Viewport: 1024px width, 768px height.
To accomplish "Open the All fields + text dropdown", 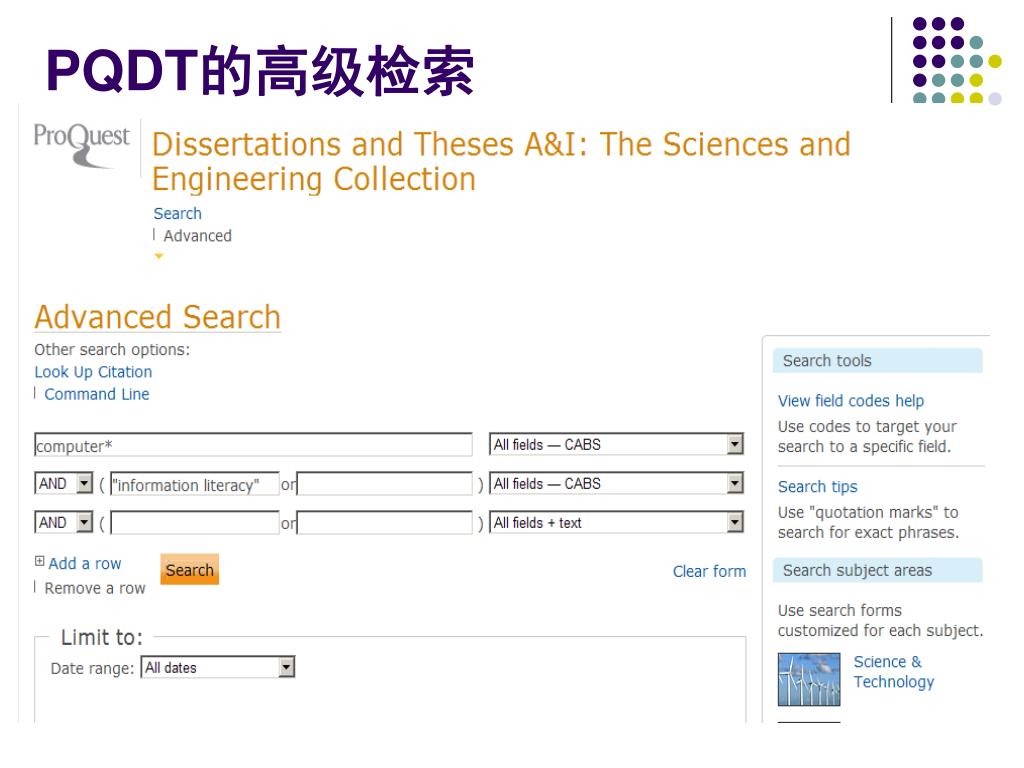I will tap(616, 523).
